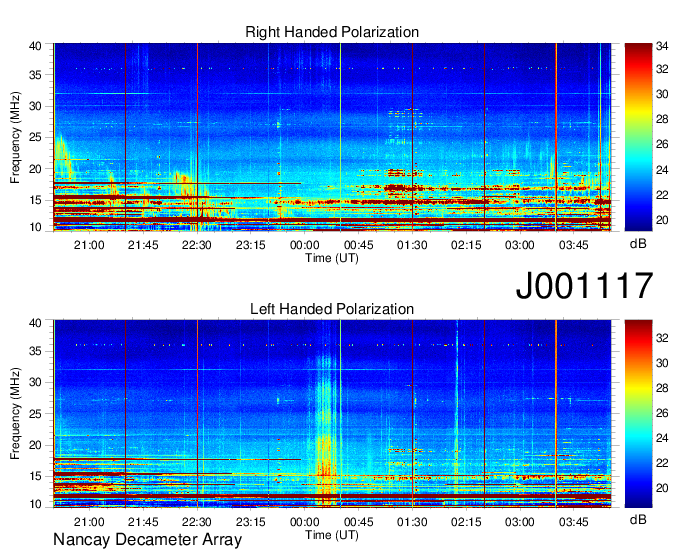Click the 26 value on Right Handed color bar
This screenshot has height=552, width=680.
[662, 144]
